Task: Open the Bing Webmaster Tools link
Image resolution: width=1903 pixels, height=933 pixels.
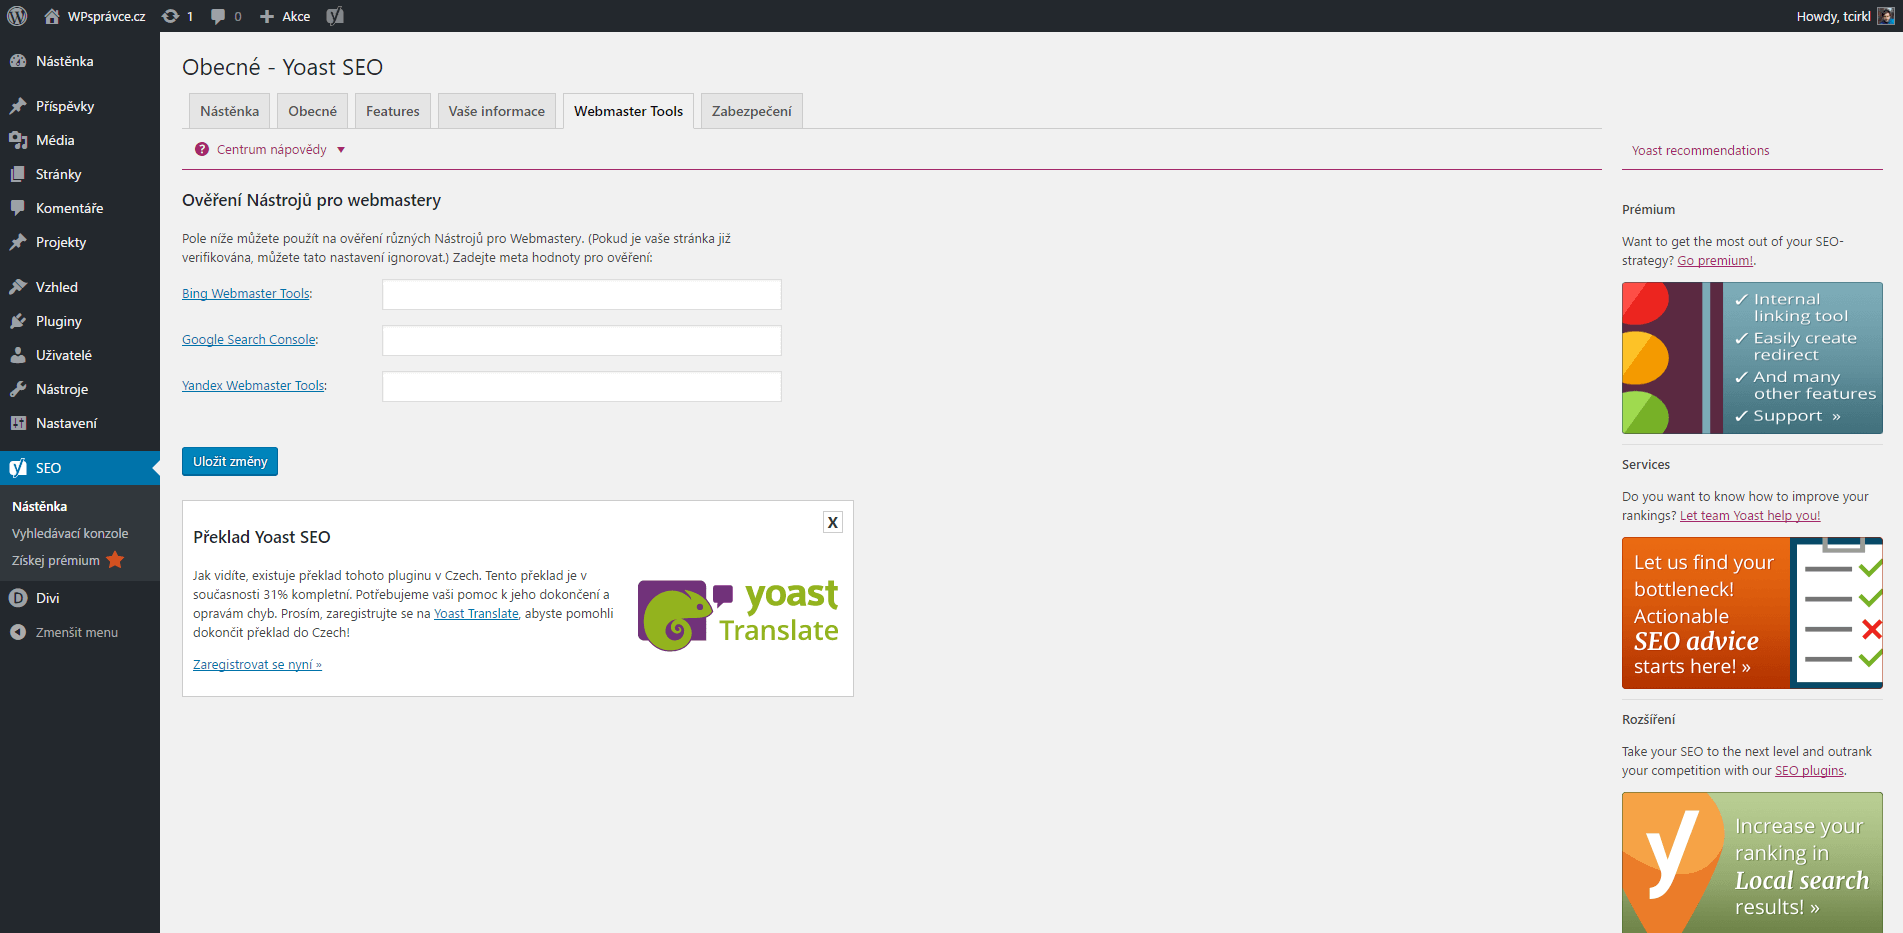Action: click(246, 294)
